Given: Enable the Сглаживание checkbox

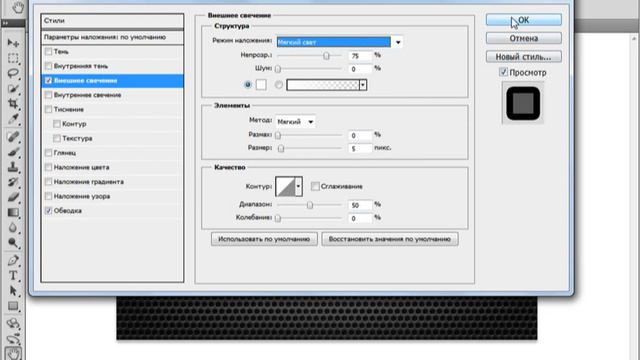Looking at the screenshot, I should (315, 186).
